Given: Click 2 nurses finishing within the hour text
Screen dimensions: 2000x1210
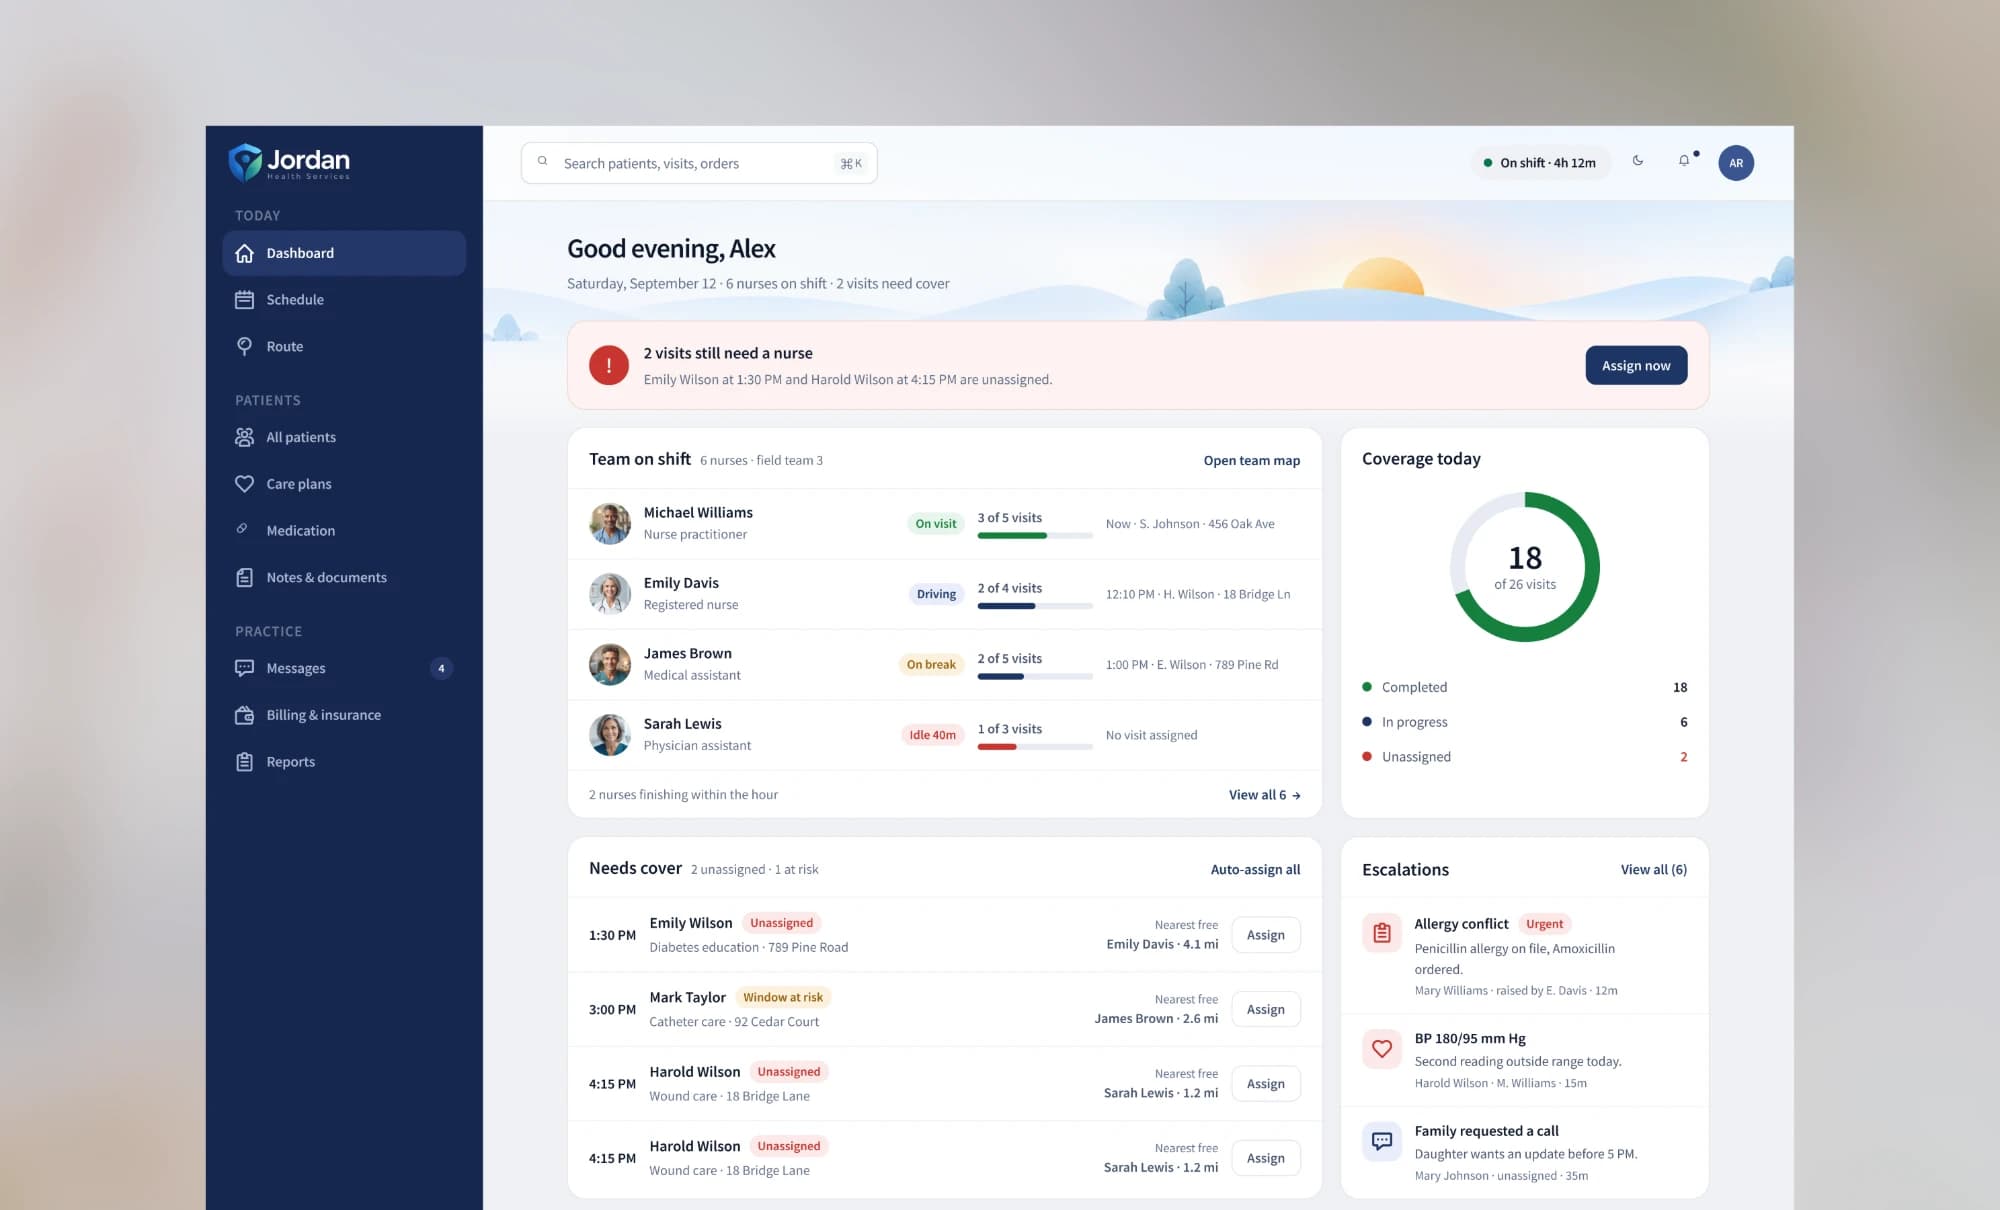Looking at the screenshot, I should point(683,795).
